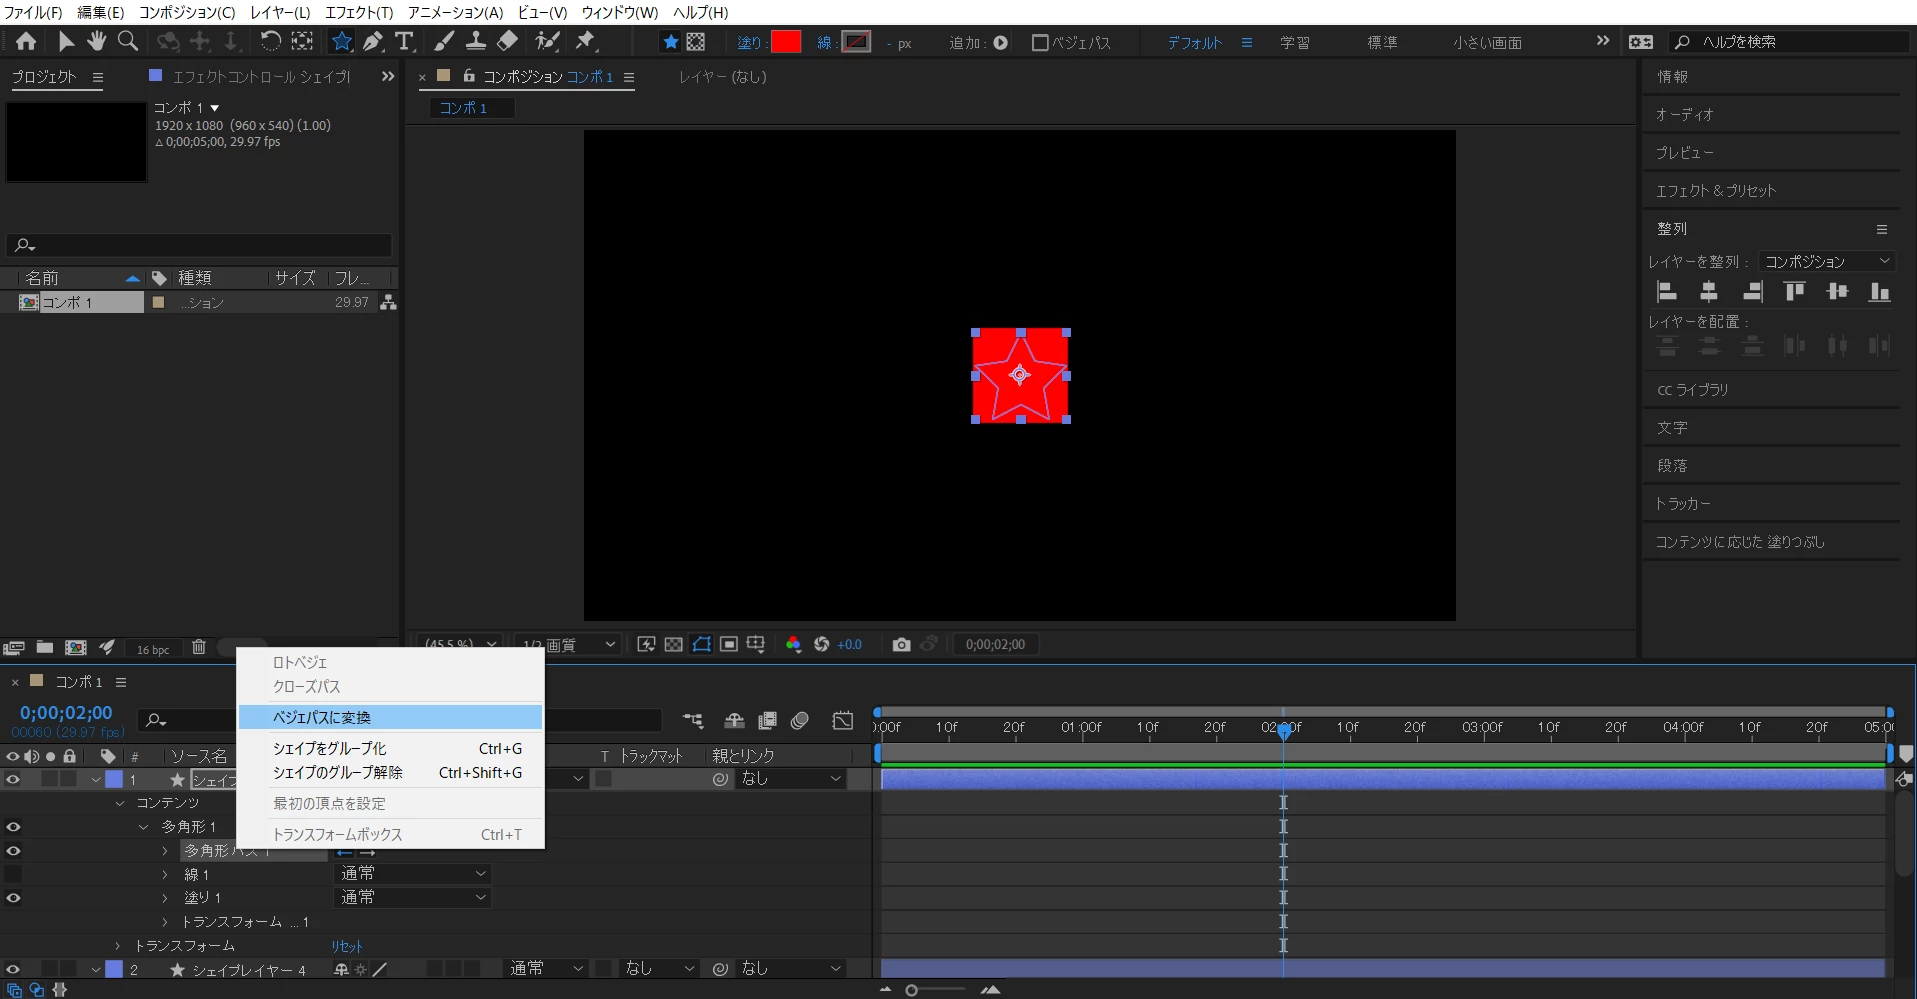
Task: Pick the Type text tool
Action: click(404, 41)
